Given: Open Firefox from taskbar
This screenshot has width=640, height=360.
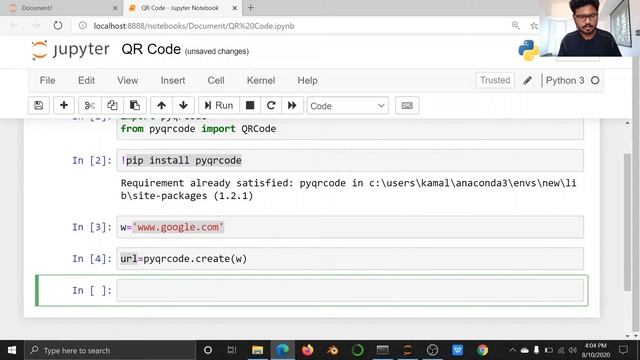Looking at the screenshot, I should 307,350.
